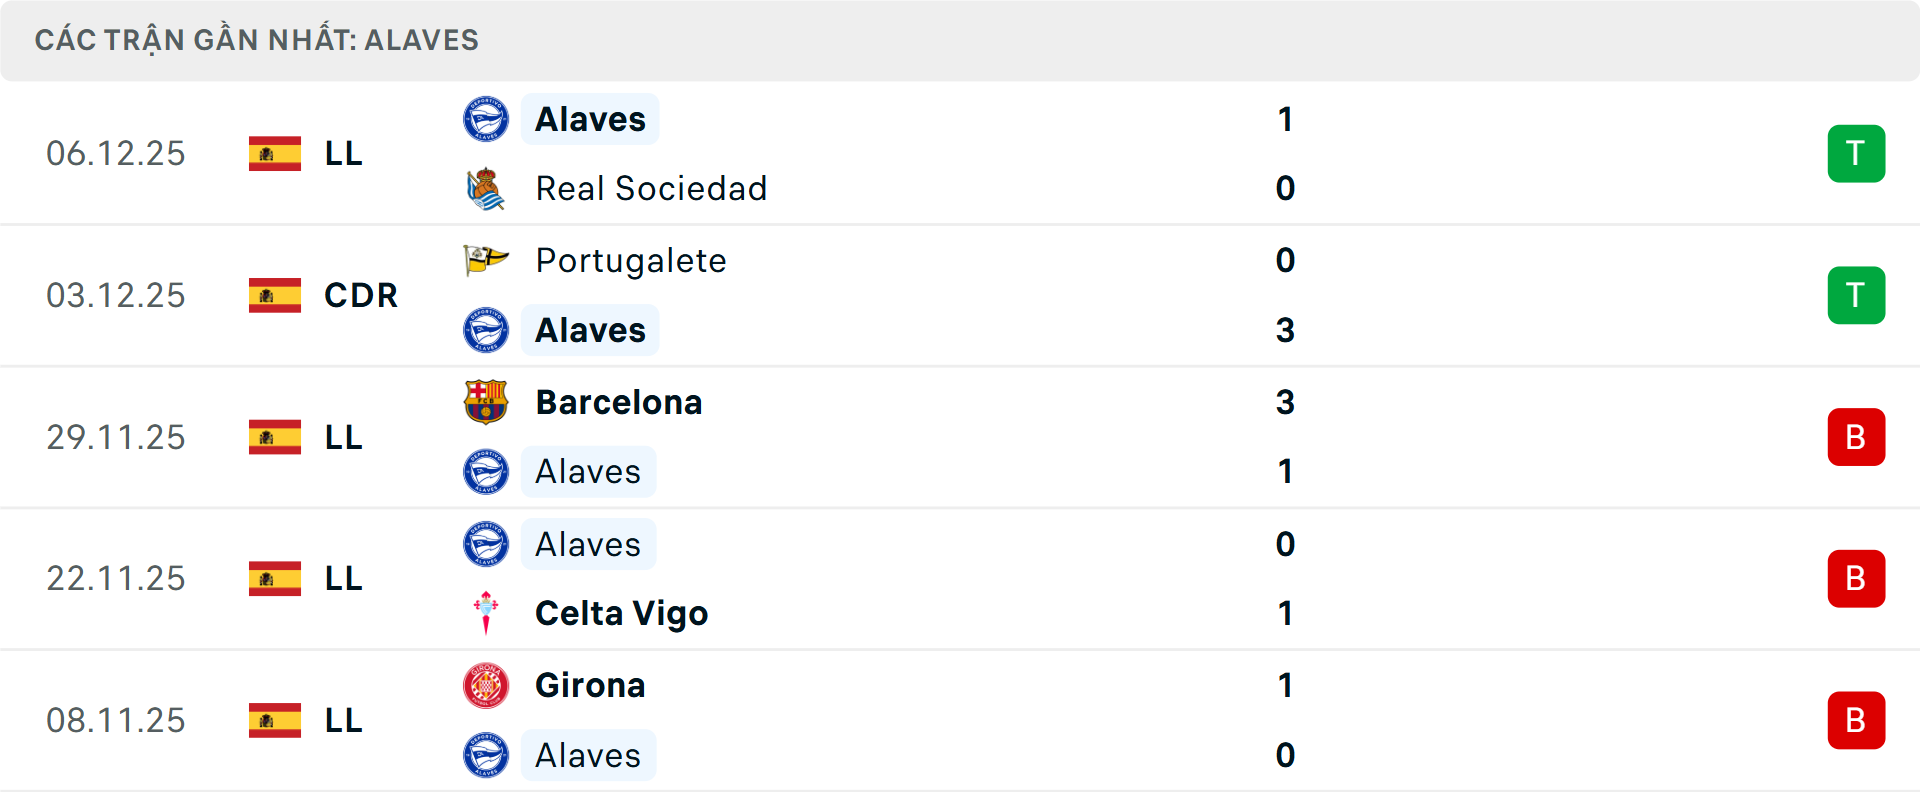
Task: Click the Alaves club crest in the first match
Action: coord(486,119)
